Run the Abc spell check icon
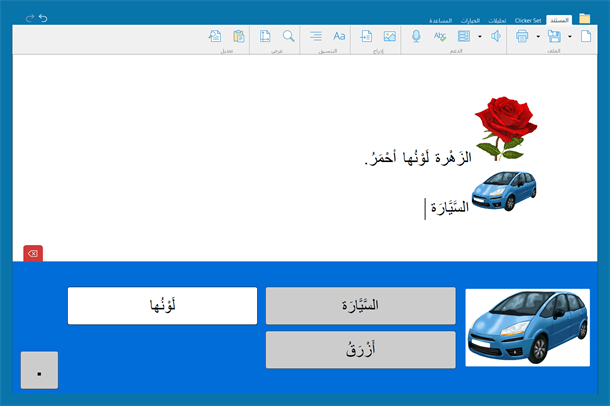610x406 pixels. (x=440, y=36)
